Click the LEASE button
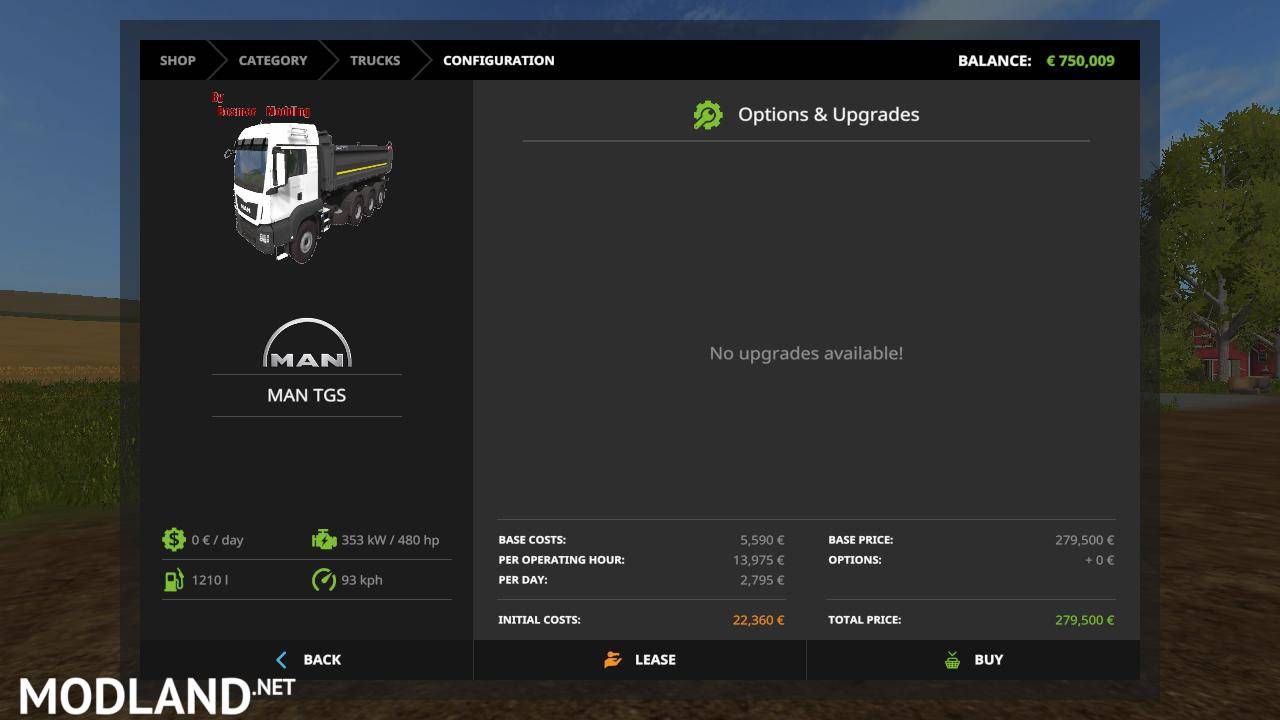 coord(639,660)
